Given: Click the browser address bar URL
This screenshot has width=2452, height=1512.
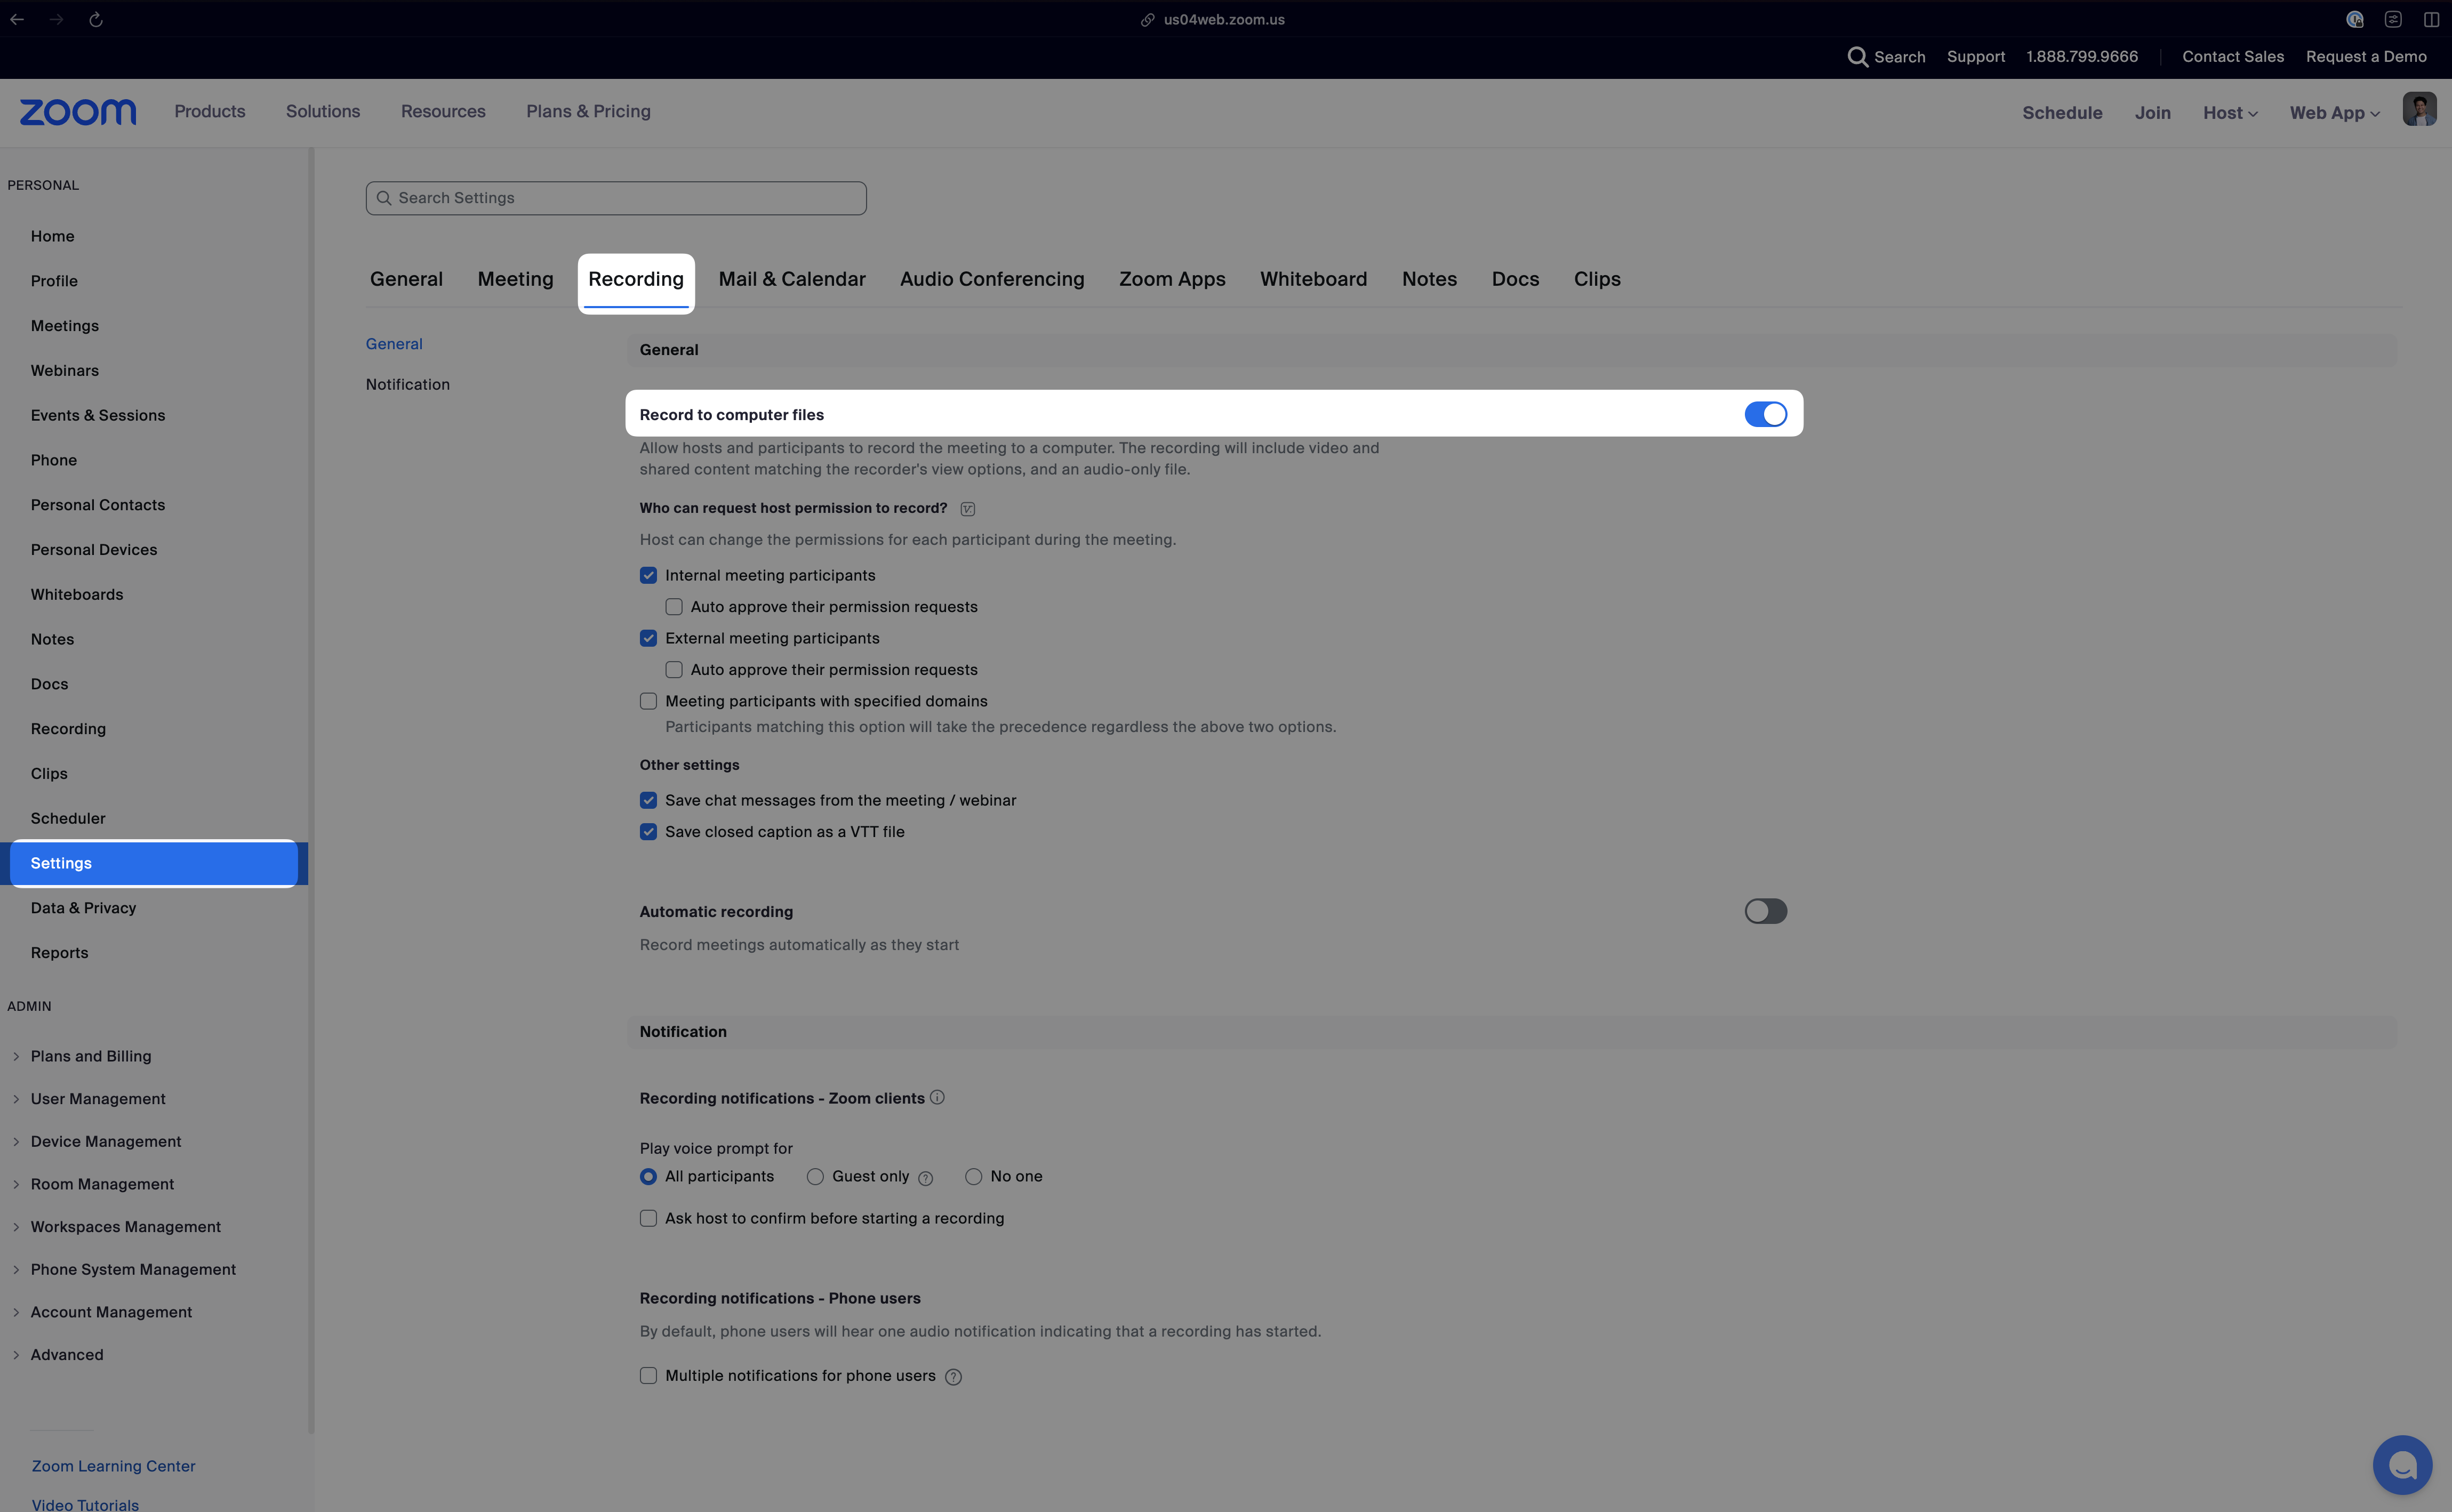Looking at the screenshot, I should 1224,20.
